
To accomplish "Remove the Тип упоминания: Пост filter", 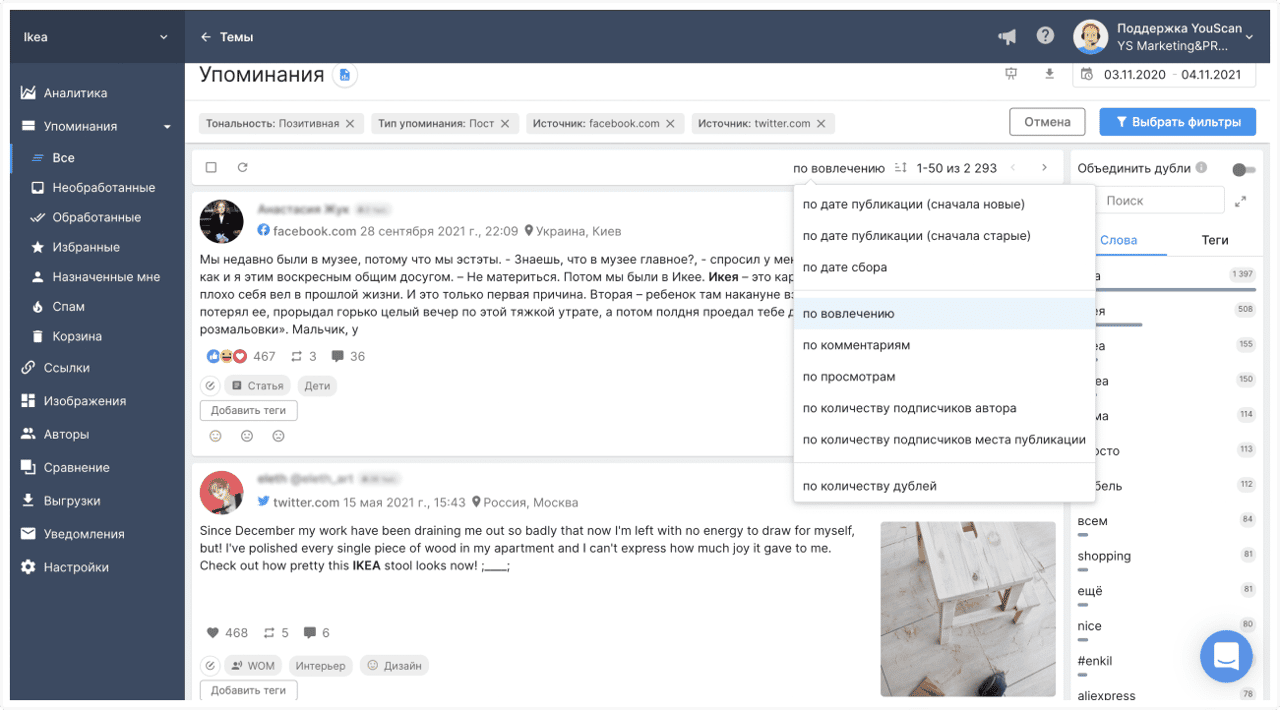I will coord(505,124).
